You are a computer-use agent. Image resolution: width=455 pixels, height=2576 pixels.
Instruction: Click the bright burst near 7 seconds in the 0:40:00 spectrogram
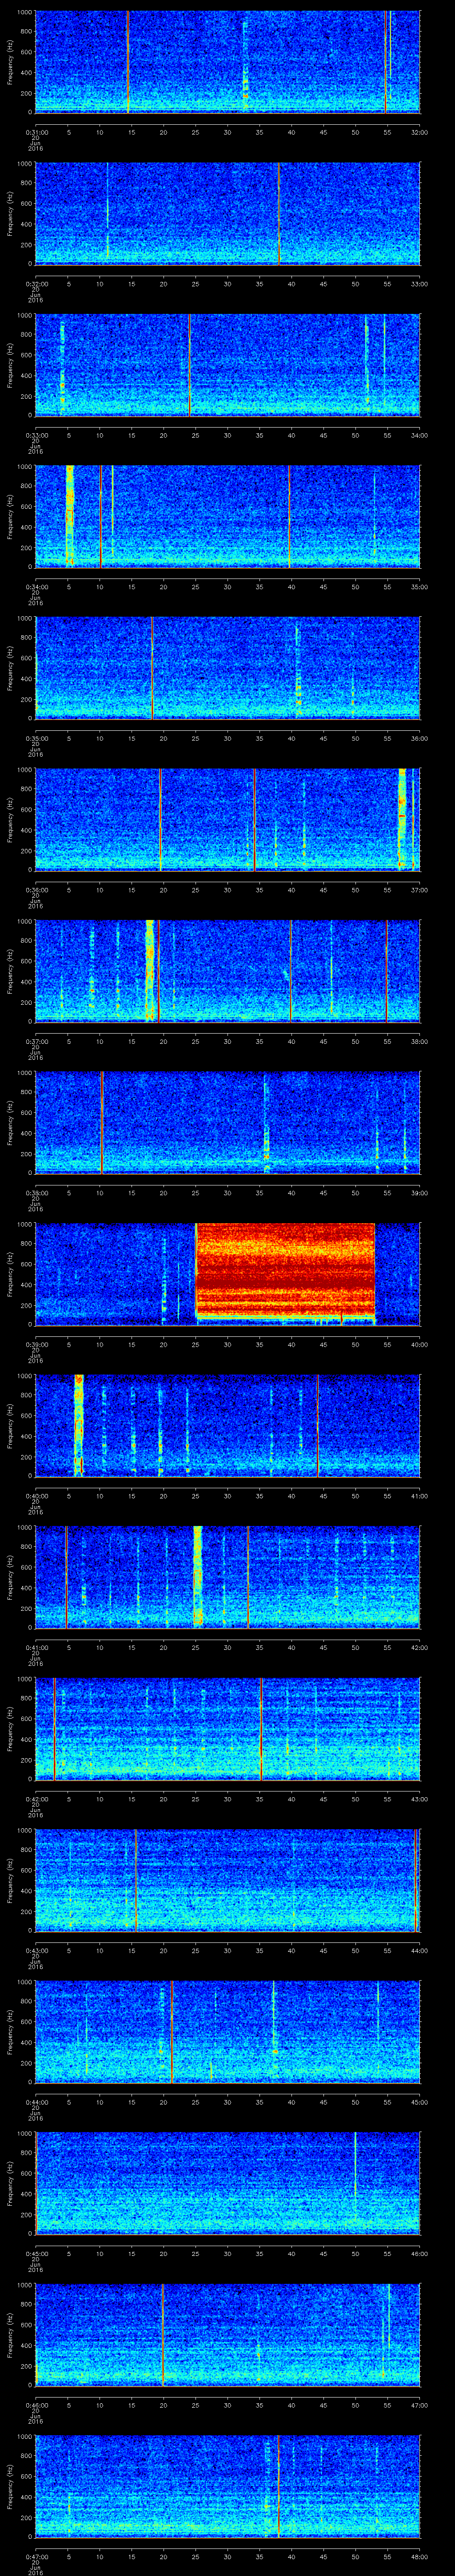[79, 1425]
